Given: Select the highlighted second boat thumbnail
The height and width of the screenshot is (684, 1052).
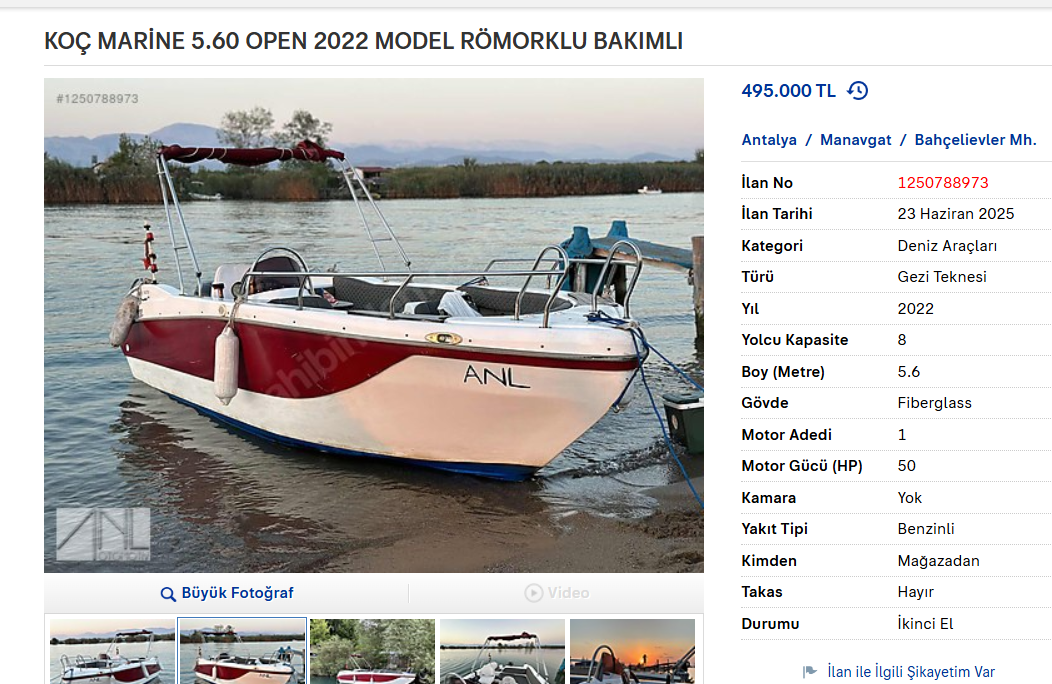Looking at the screenshot, I should 242,652.
